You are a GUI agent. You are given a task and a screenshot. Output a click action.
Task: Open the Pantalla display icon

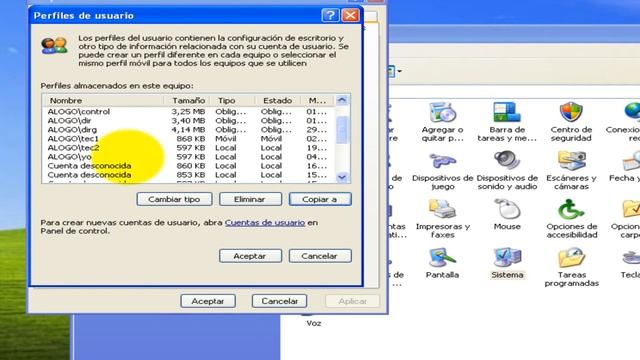[442, 257]
